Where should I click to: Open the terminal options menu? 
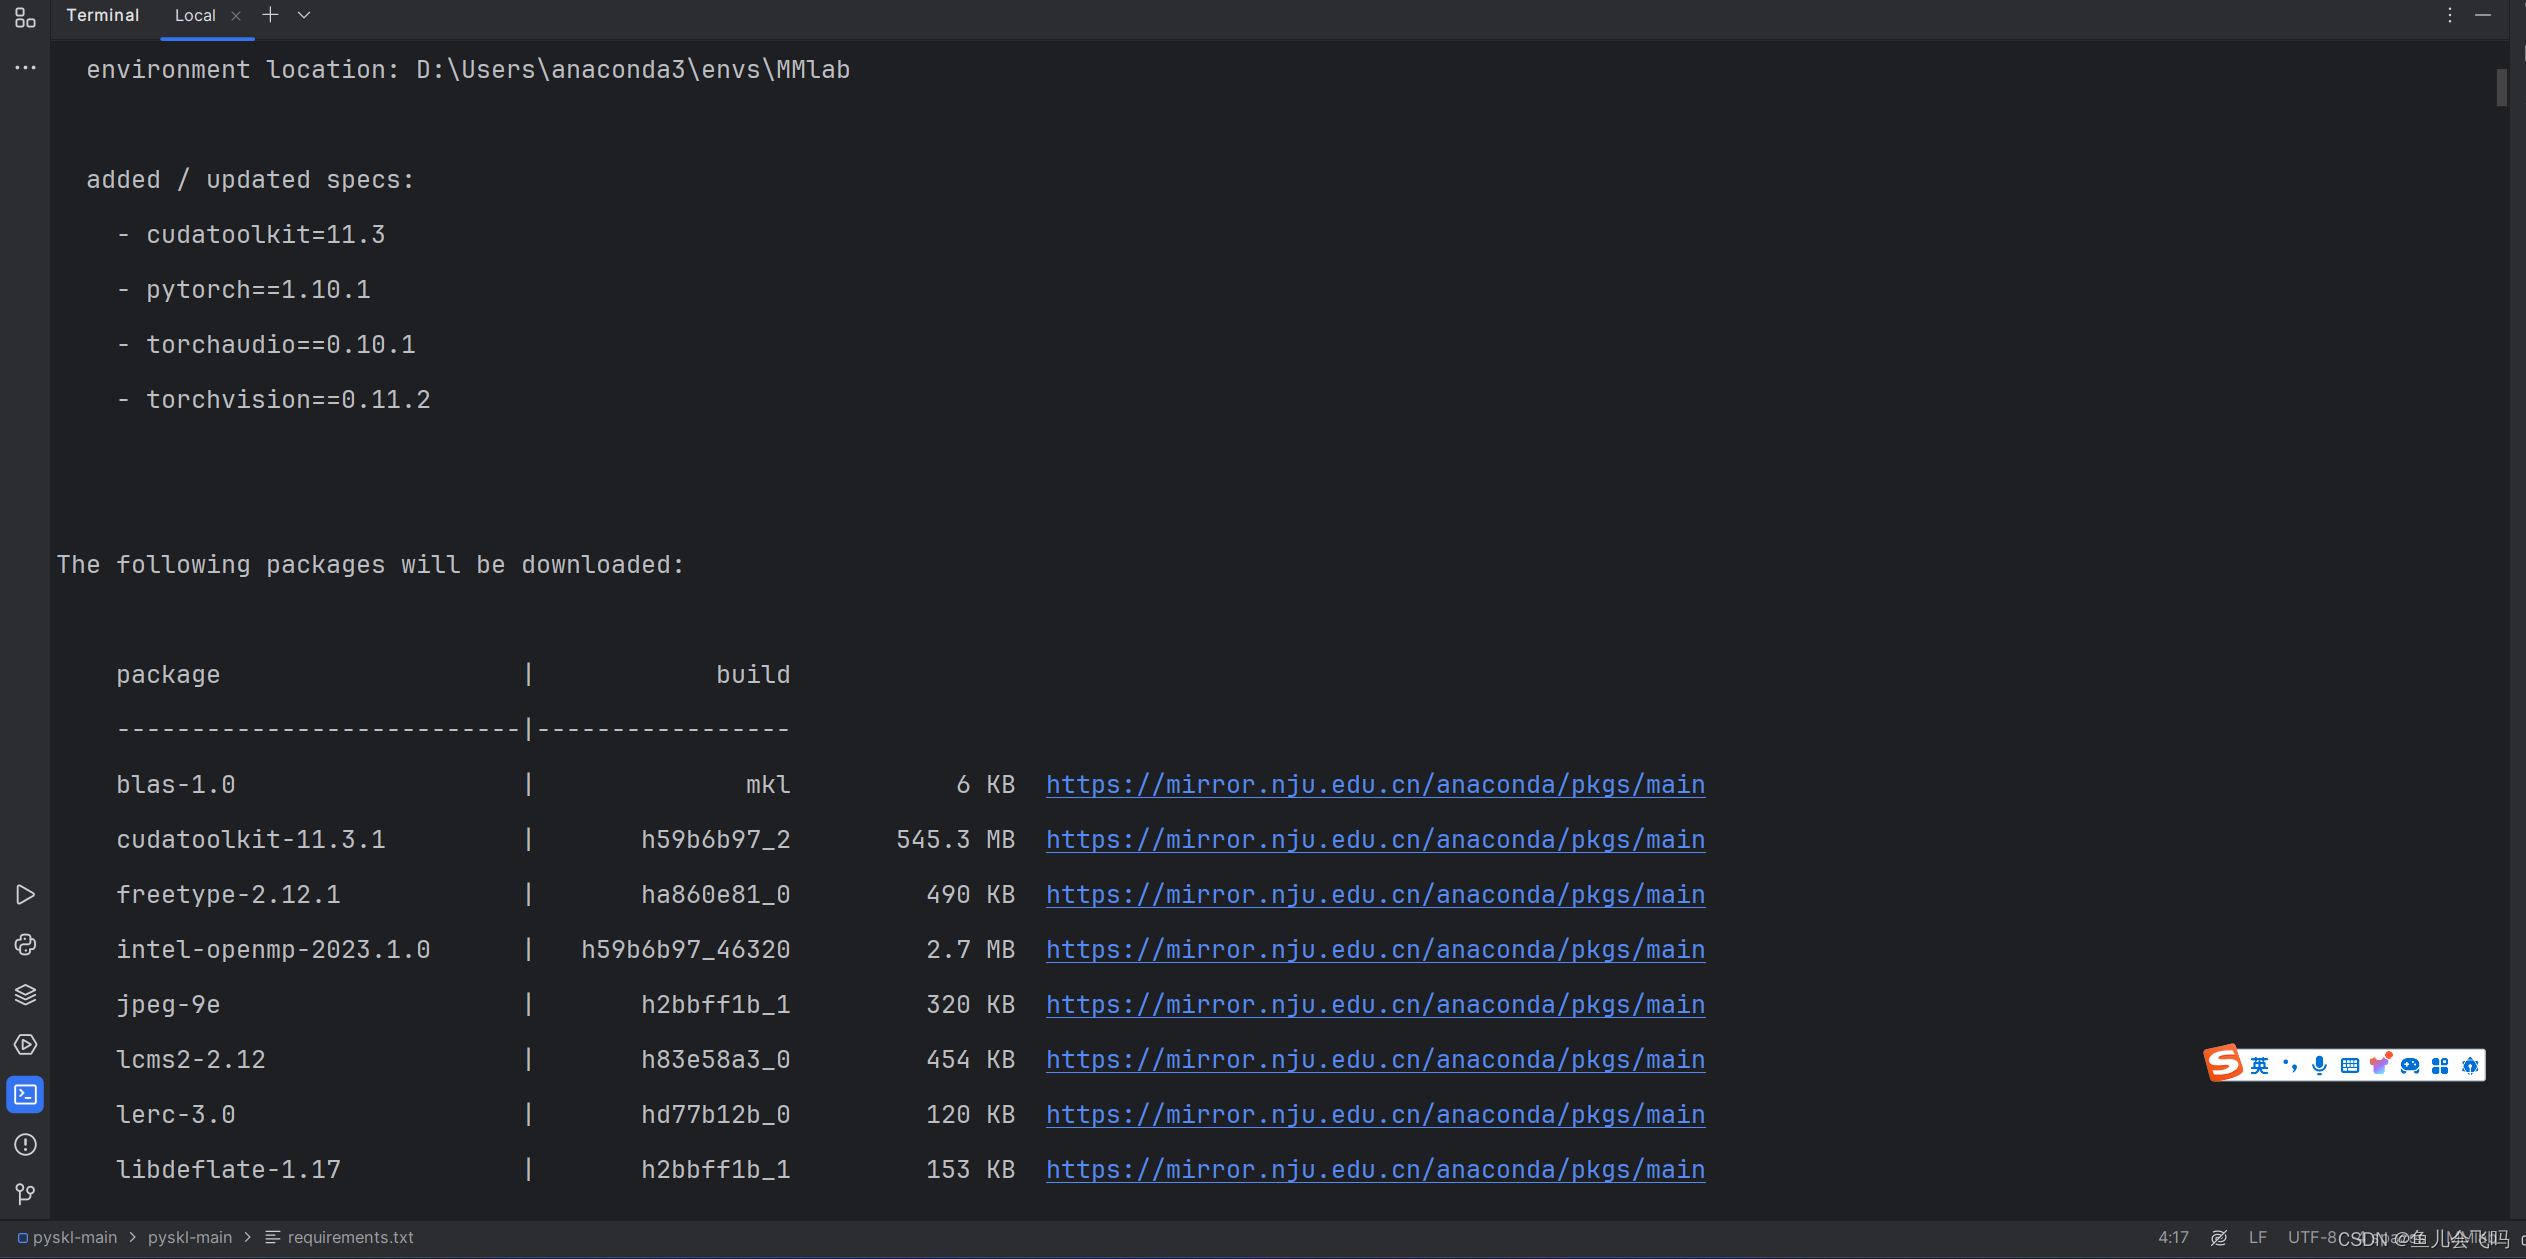pyautogui.click(x=2449, y=15)
